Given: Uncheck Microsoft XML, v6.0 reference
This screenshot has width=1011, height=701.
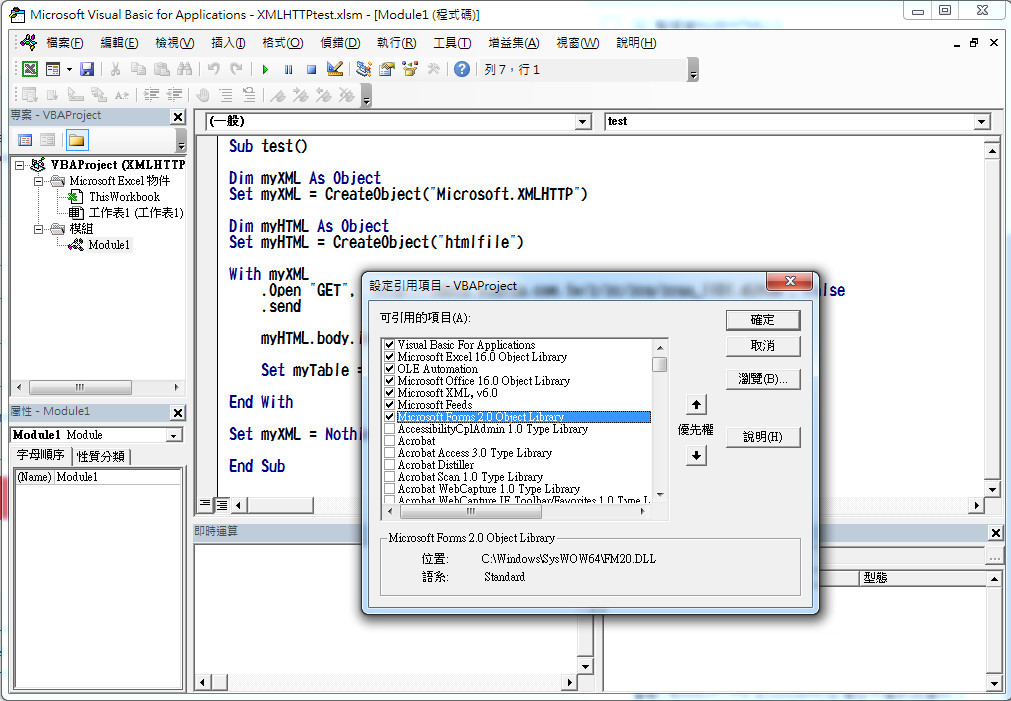Looking at the screenshot, I should (389, 393).
